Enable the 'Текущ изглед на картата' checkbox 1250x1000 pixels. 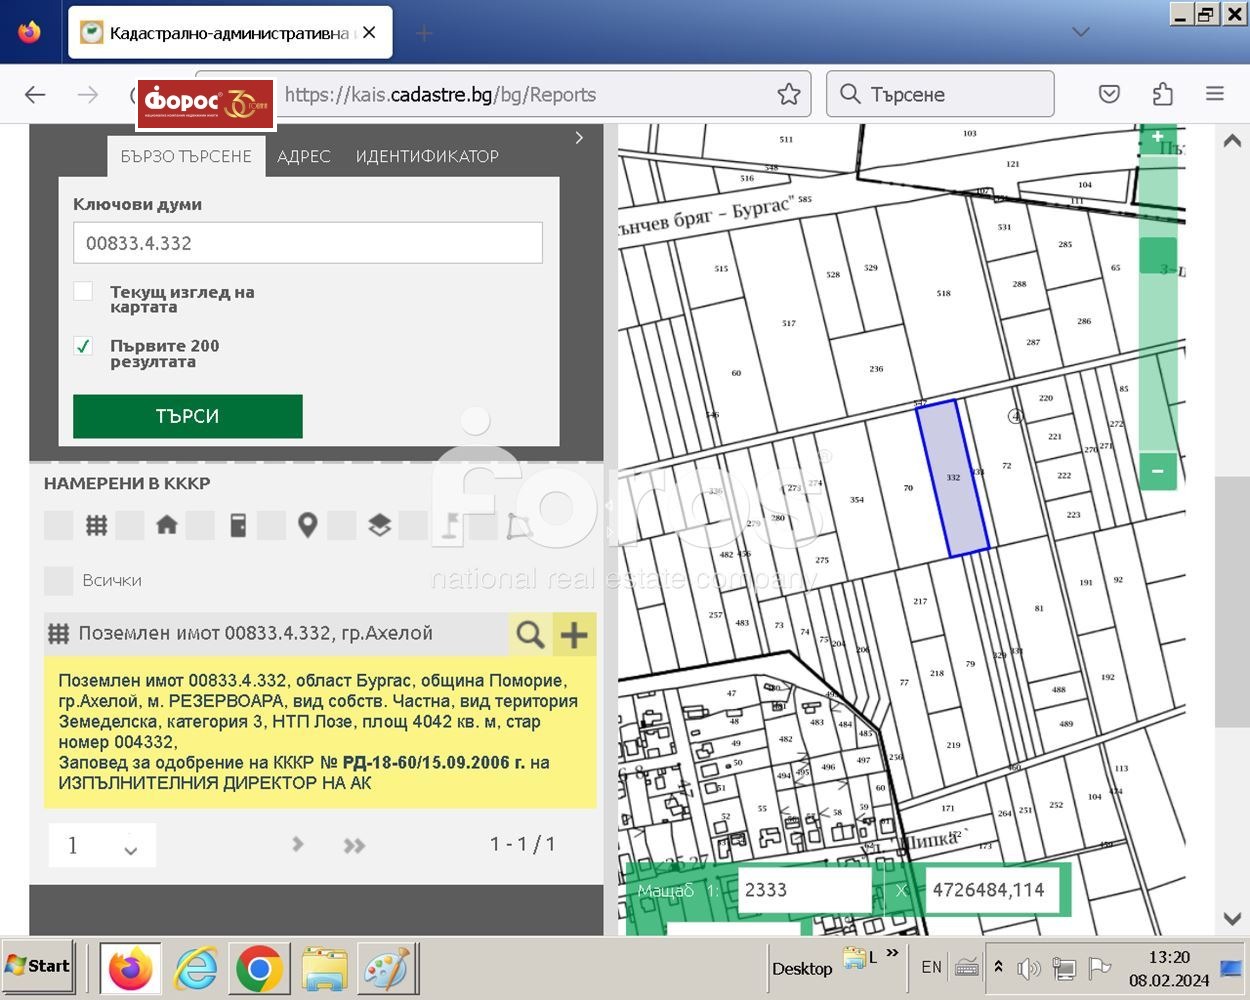click(x=84, y=291)
